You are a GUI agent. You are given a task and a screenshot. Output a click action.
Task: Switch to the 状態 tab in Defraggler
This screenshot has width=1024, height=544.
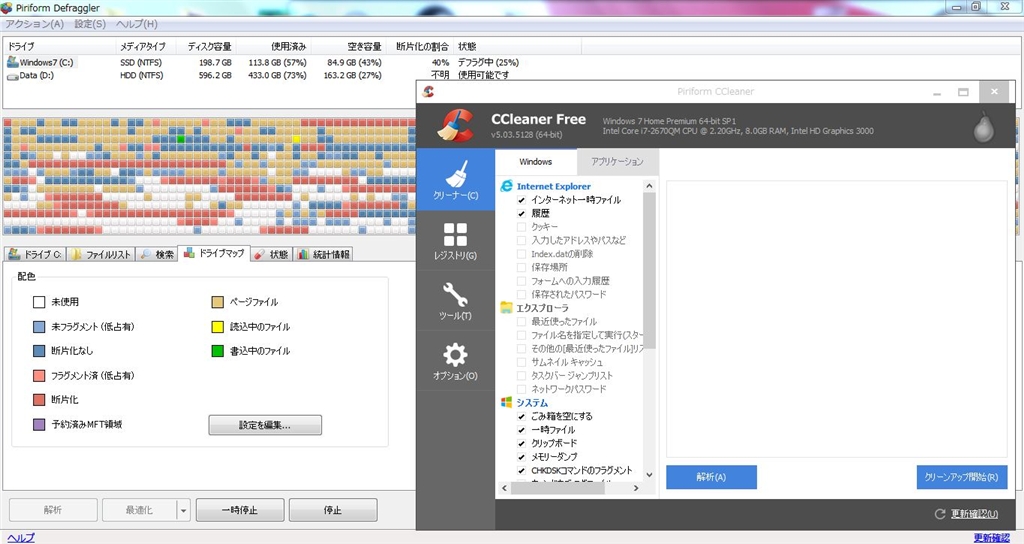[x=272, y=254]
